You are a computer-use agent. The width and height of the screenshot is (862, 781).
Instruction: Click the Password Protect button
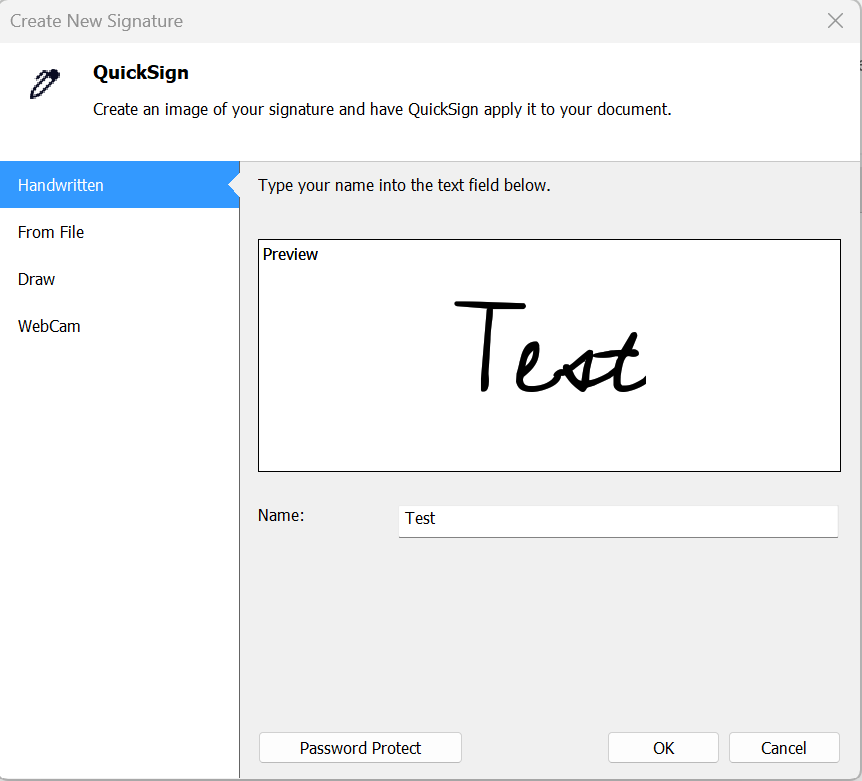[x=360, y=747]
